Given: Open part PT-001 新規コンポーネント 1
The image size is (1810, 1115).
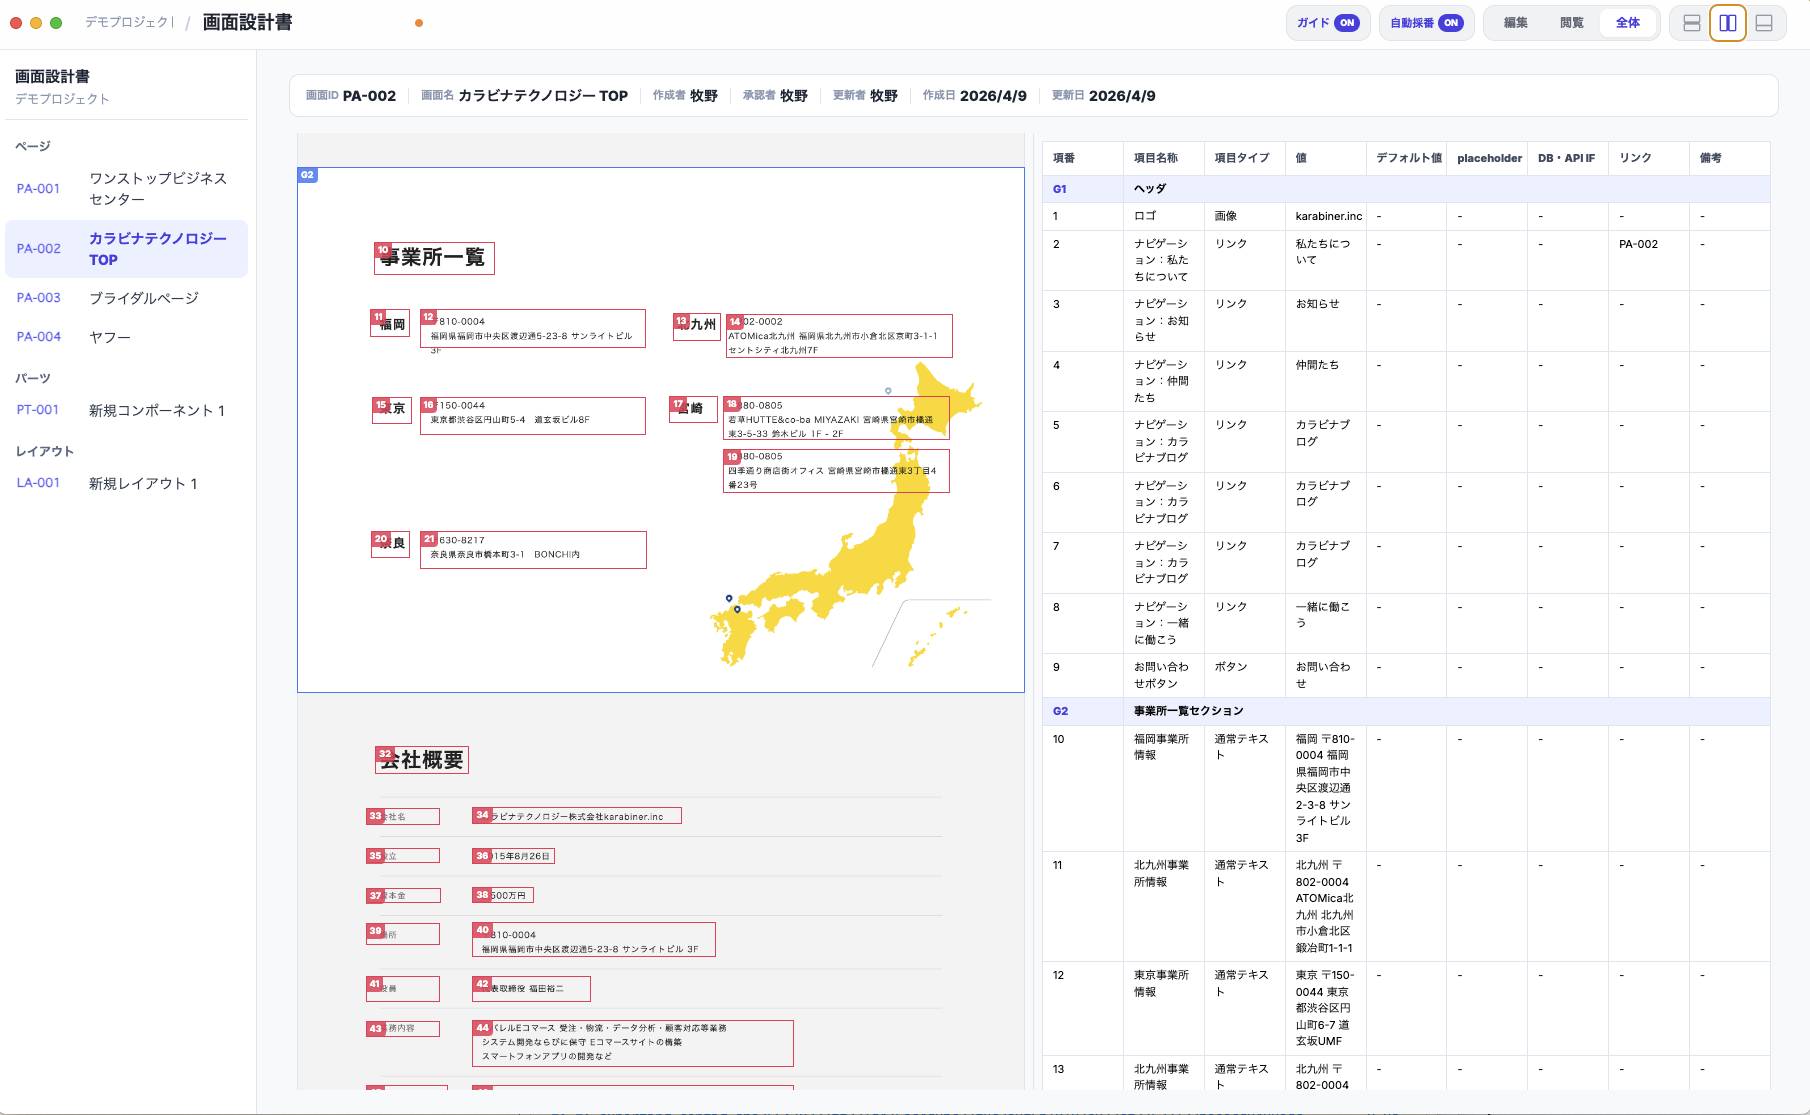Looking at the screenshot, I should click(126, 410).
